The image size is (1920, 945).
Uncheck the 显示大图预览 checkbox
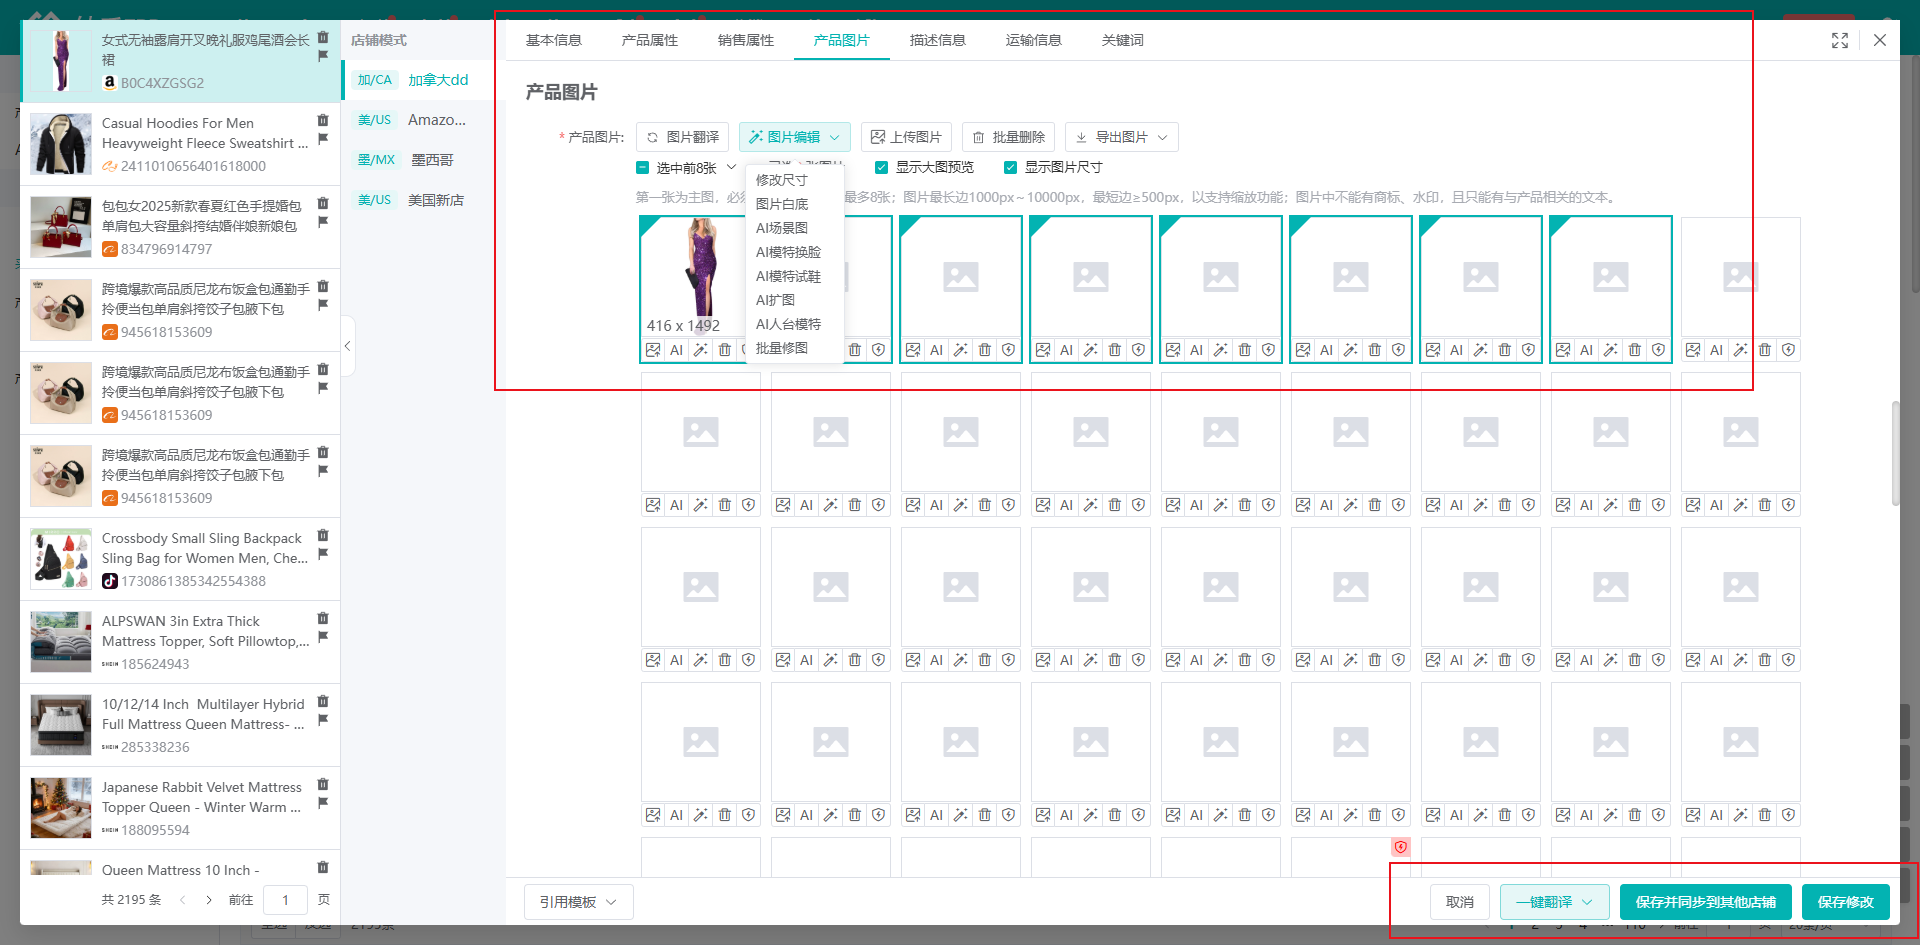coord(881,168)
